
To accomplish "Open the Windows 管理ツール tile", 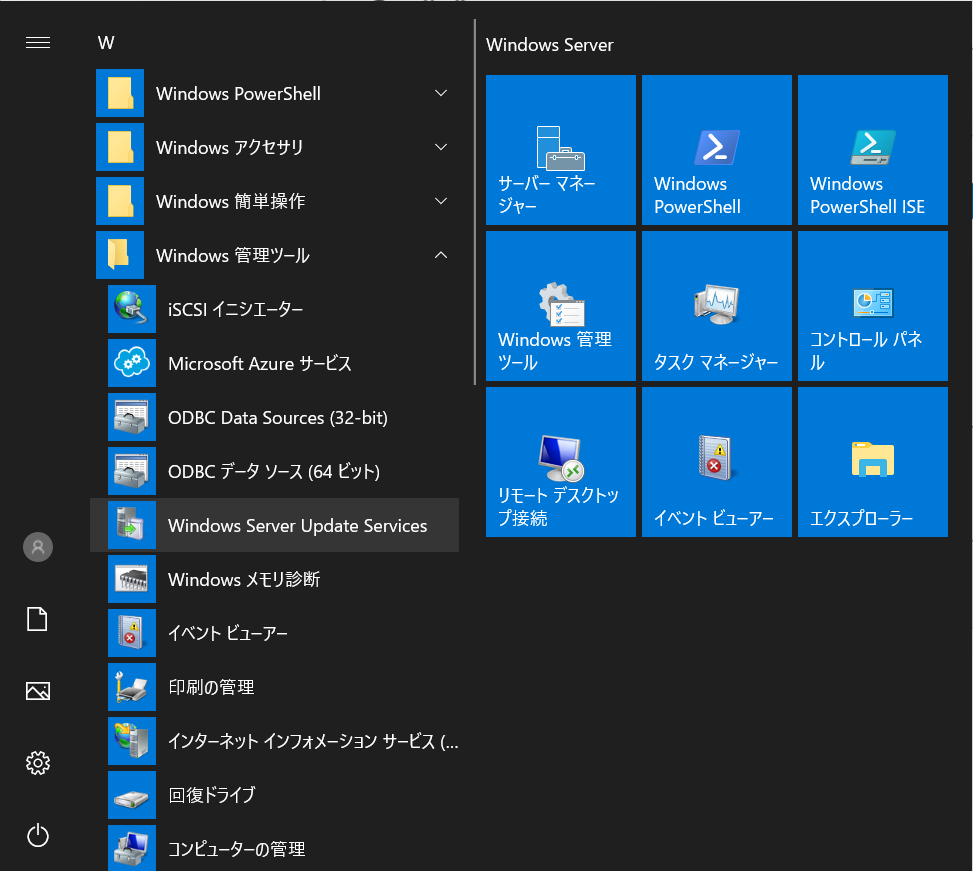I will pyautogui.click(x=561, y=306).
